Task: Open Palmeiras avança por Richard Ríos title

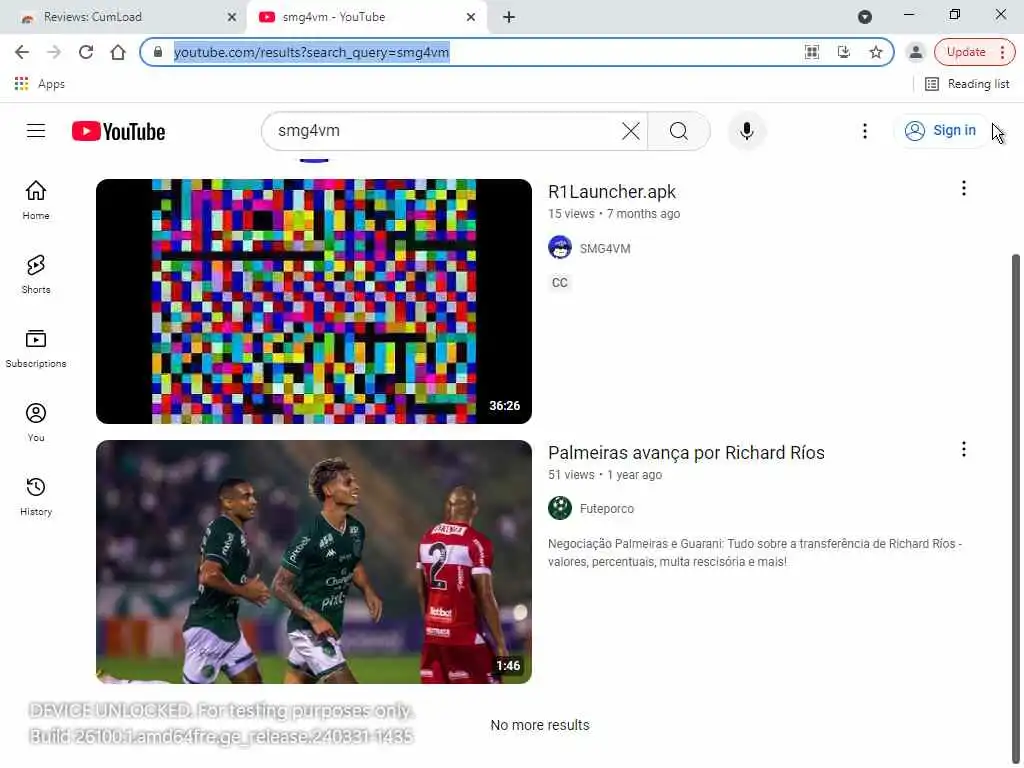Action: 686,453
